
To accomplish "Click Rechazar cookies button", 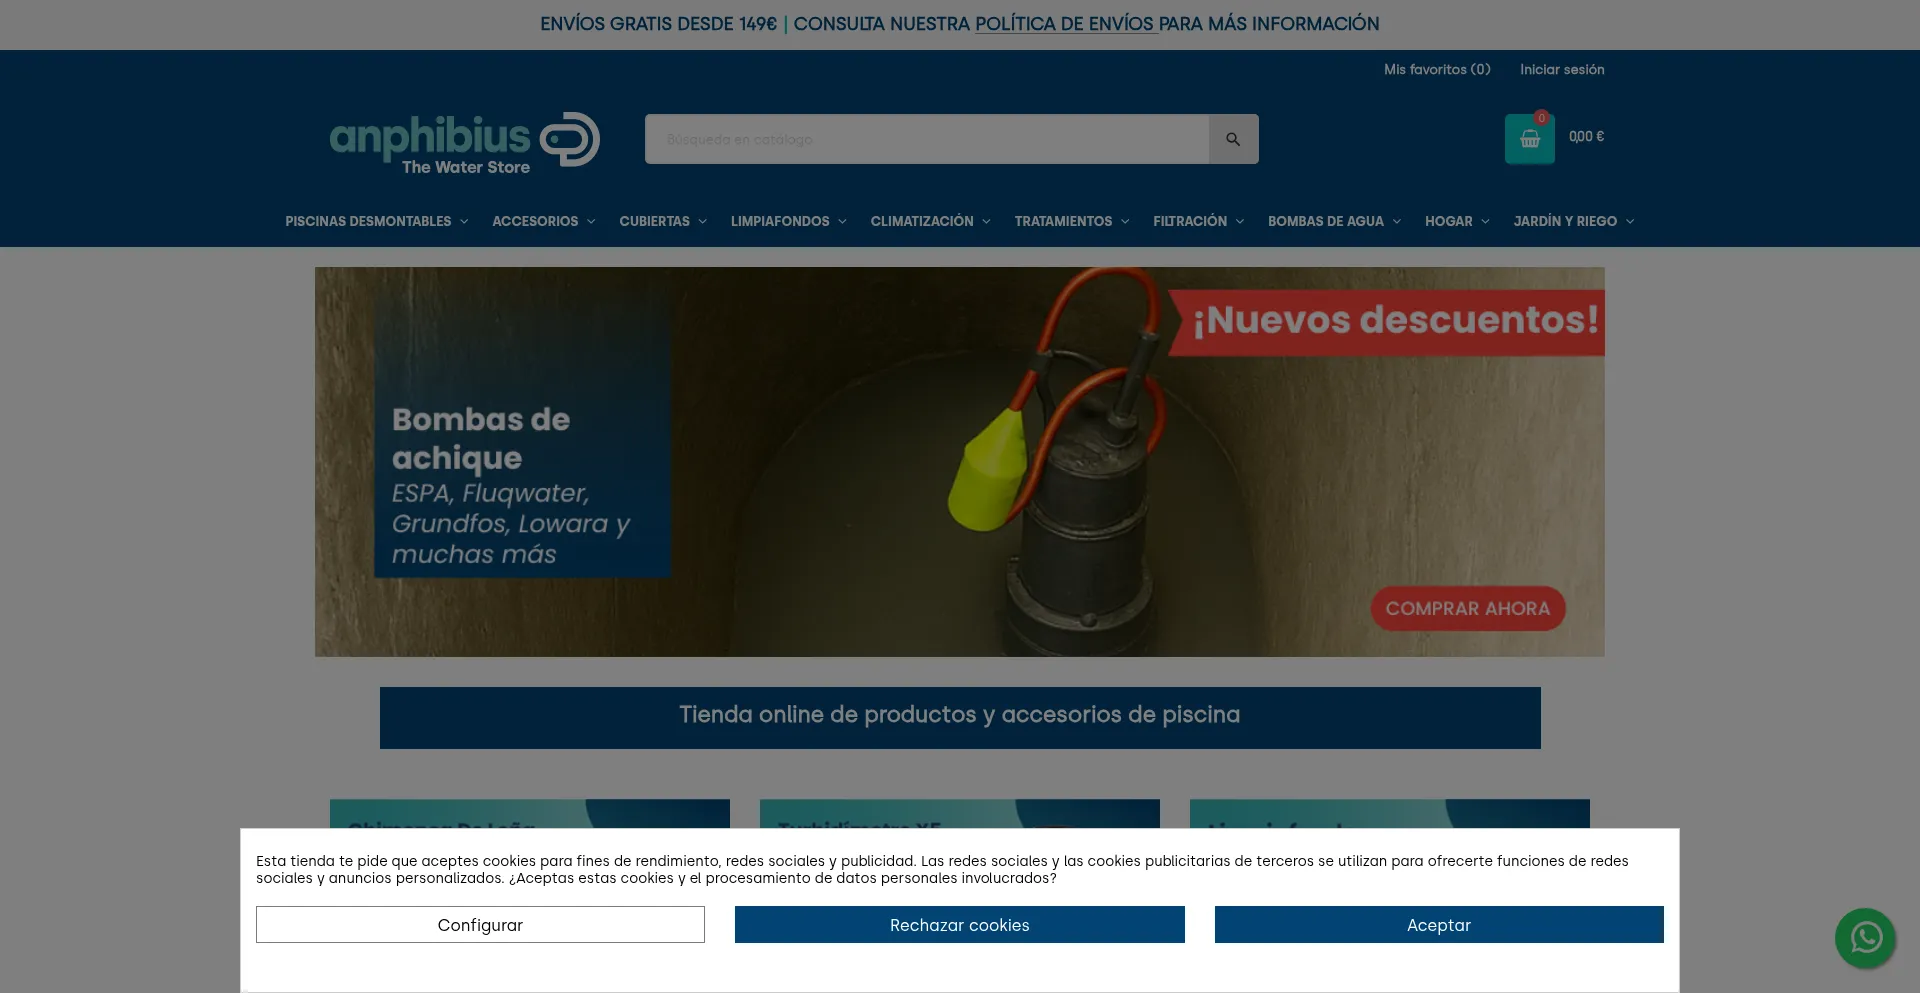I will click(x=960, y=925).
